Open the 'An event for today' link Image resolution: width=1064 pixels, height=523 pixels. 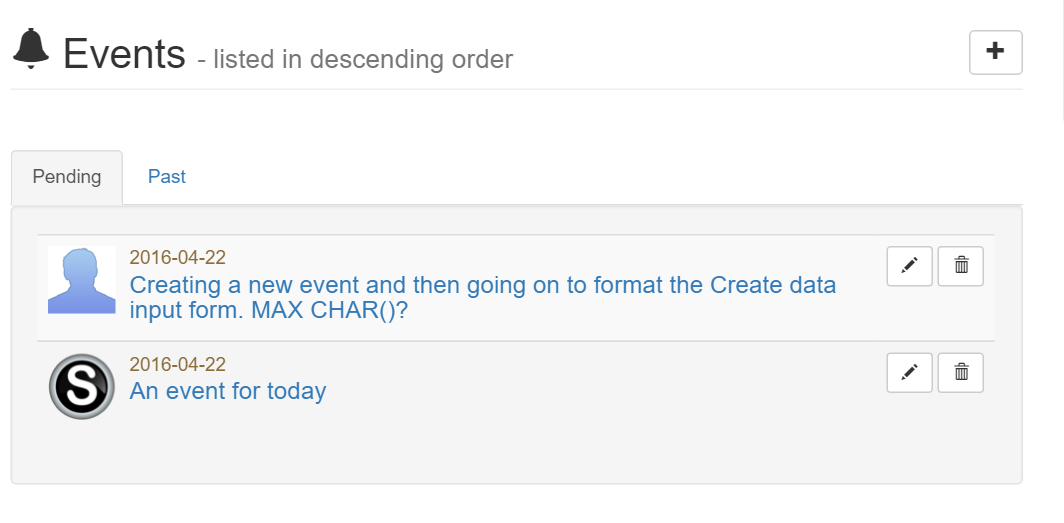pyautogui.click(x=228, y=391)
